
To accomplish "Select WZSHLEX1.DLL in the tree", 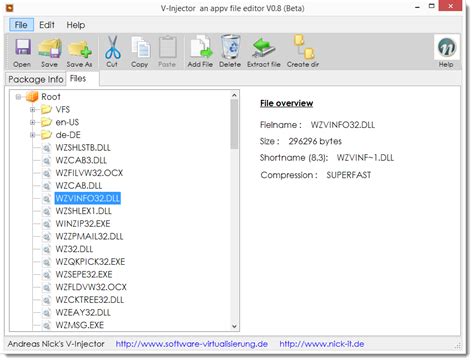I will tap(84, 211).
